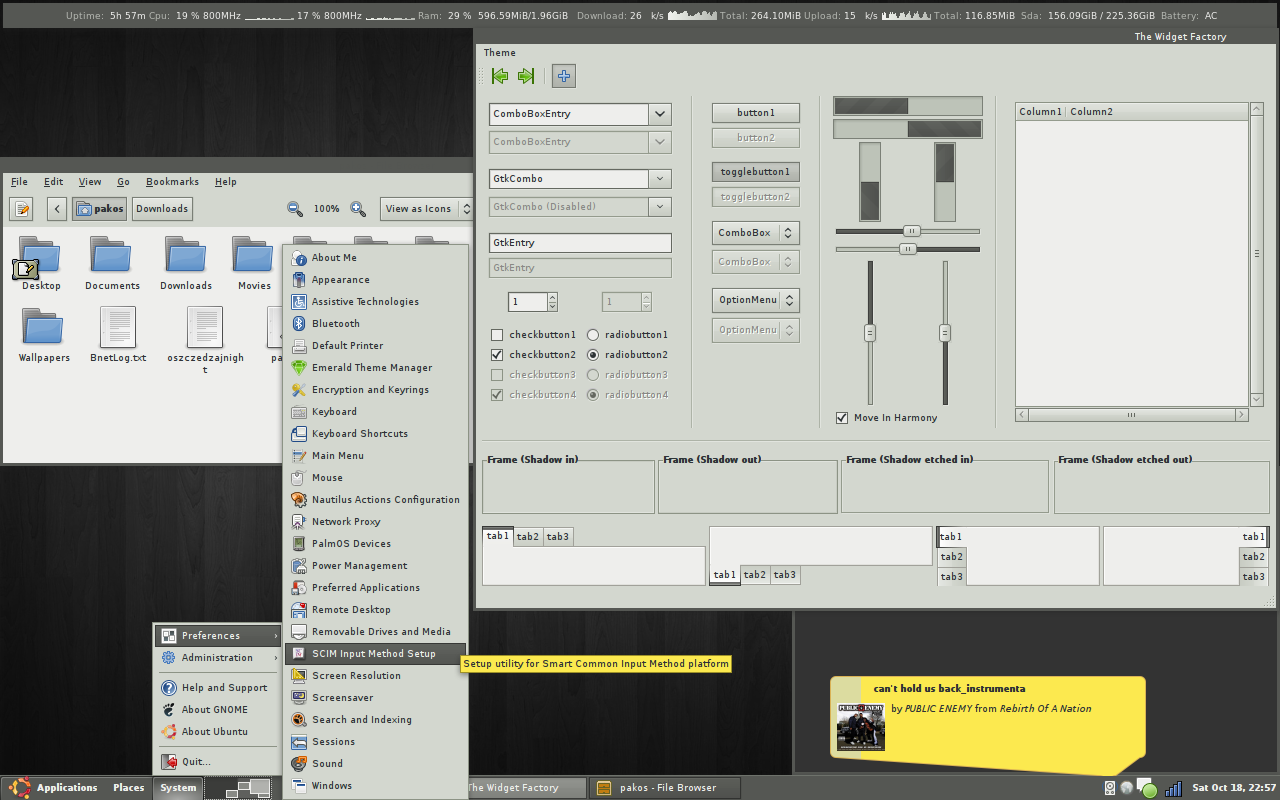This screenshot has width=1280, height=800.
Task: Adjust the upper horizontal slider handle
Action: [911, 231]
